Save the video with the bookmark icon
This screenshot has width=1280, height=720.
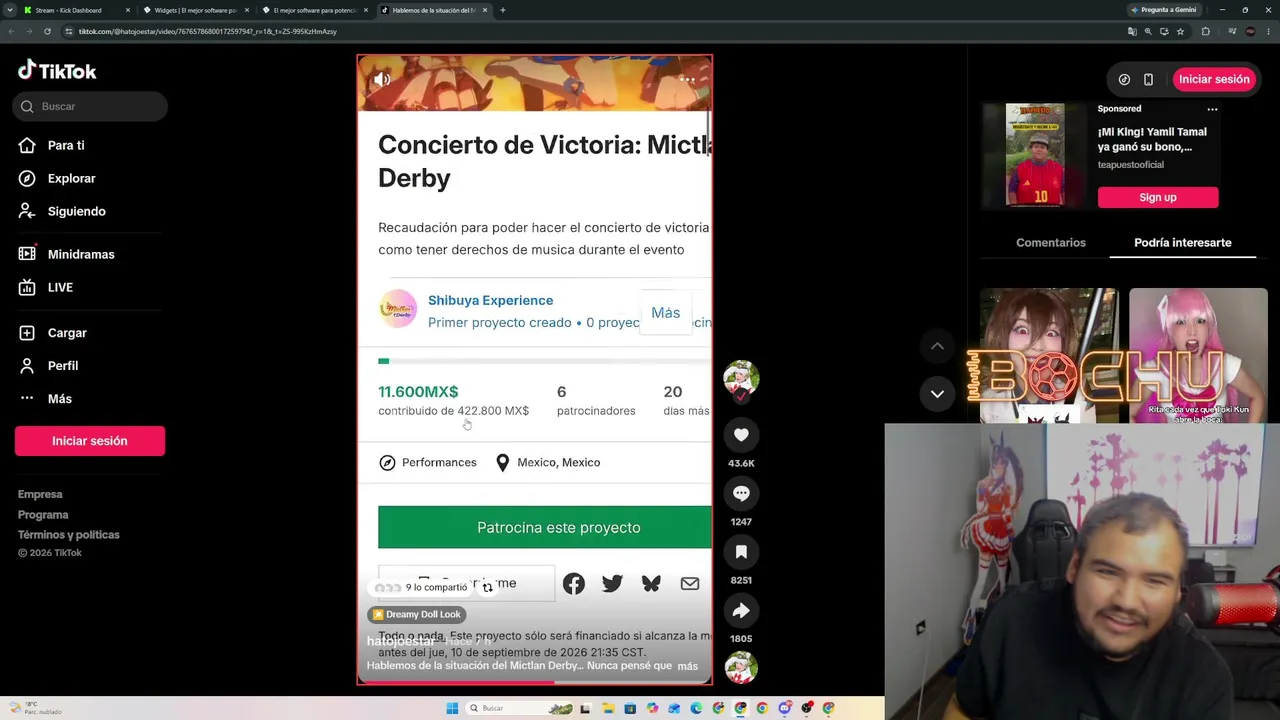(741, 552)
